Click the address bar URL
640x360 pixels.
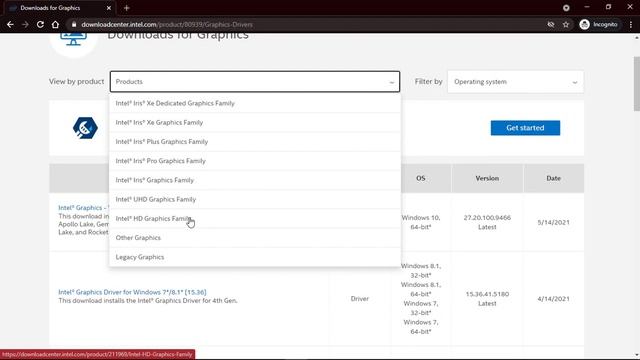coord(167,24)
